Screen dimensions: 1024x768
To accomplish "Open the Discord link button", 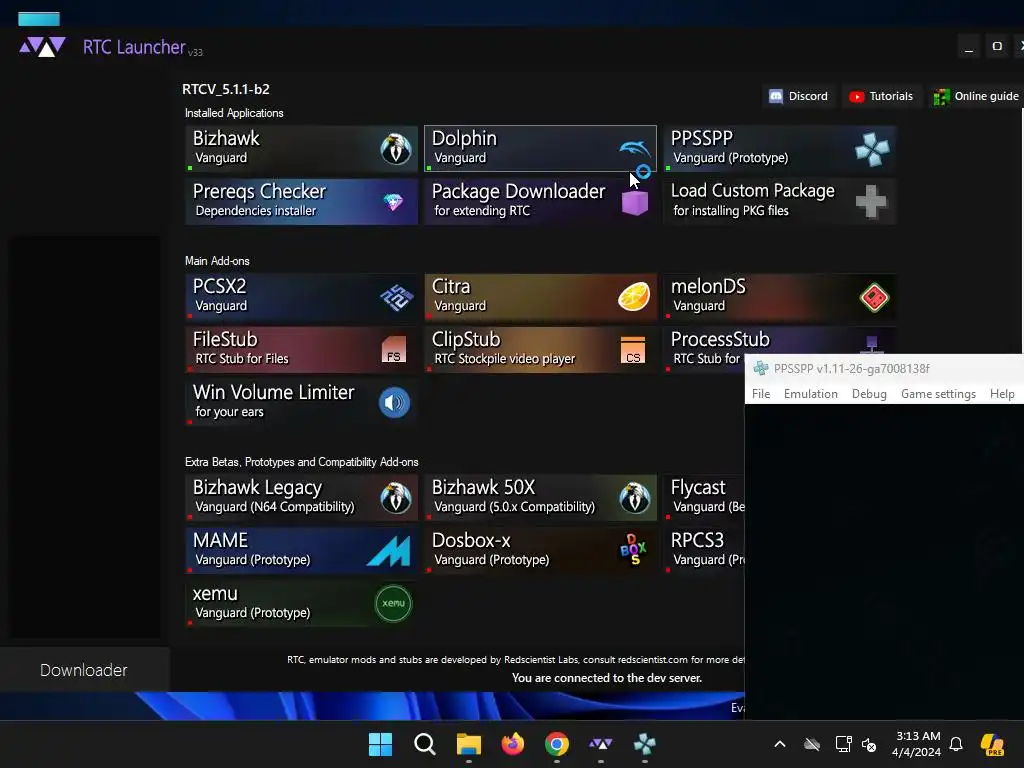I will tap(798, 96).
